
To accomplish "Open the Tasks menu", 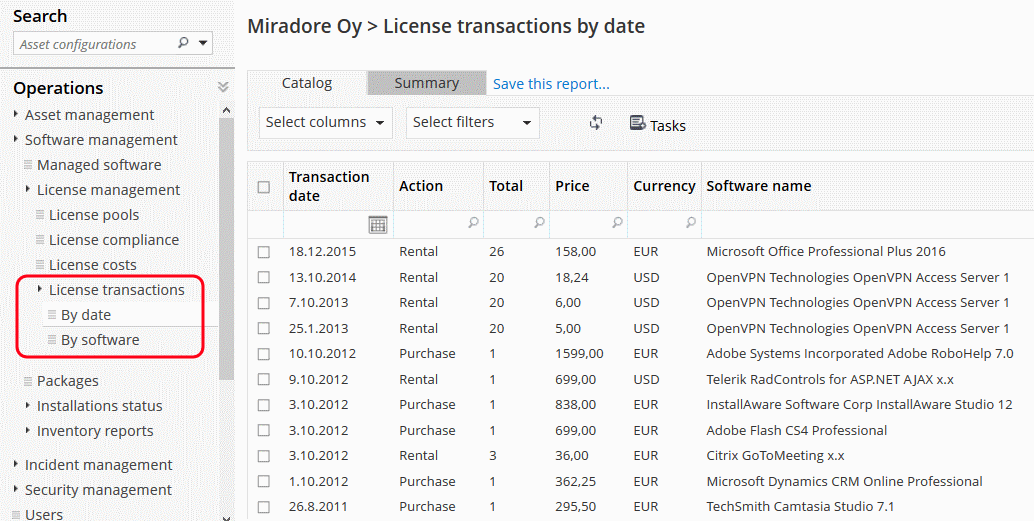I will (x=658, y=124).
